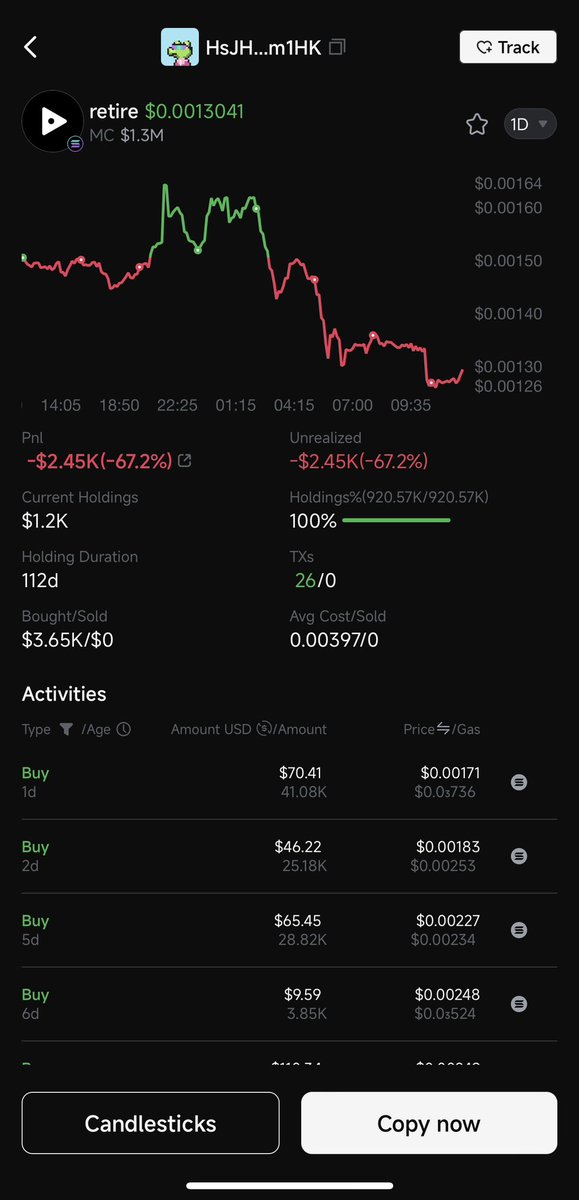579x1200 pixels.
Task: Share the PnL via the external link icon
Action: tap(184, 461)
